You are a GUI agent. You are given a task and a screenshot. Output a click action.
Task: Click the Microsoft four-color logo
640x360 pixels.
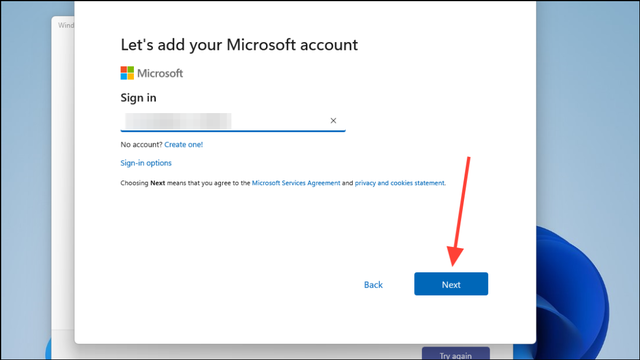127,73
